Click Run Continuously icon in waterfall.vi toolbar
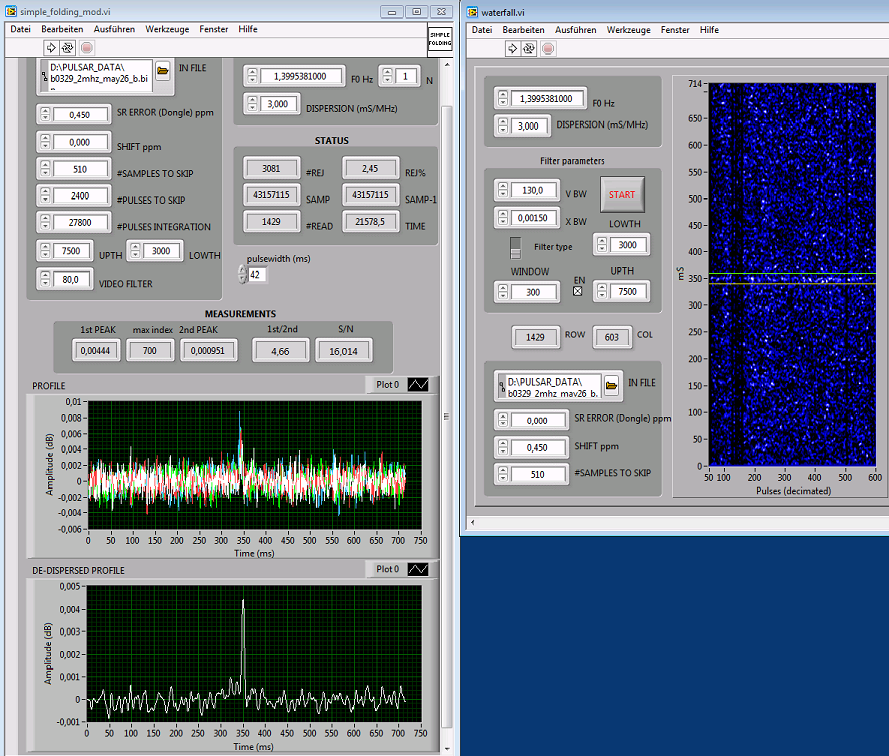Image resolution: width=889 pixels, height=756 pixels. 530,47
